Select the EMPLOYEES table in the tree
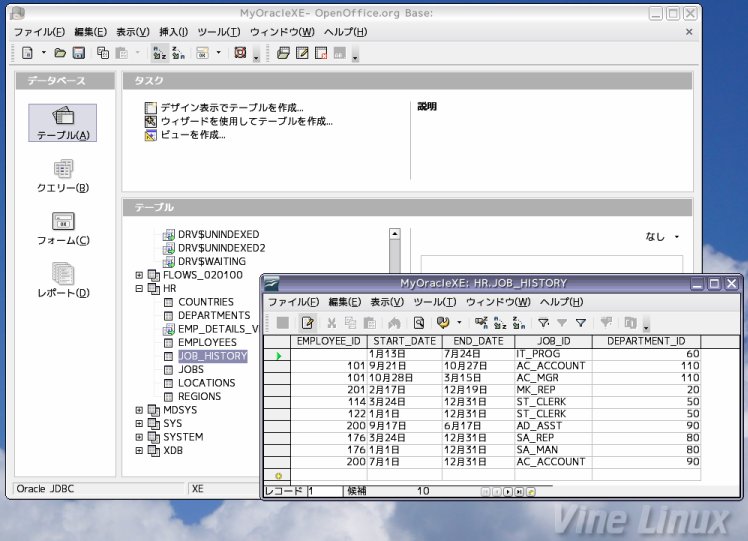748x541 pixels. 207,343
